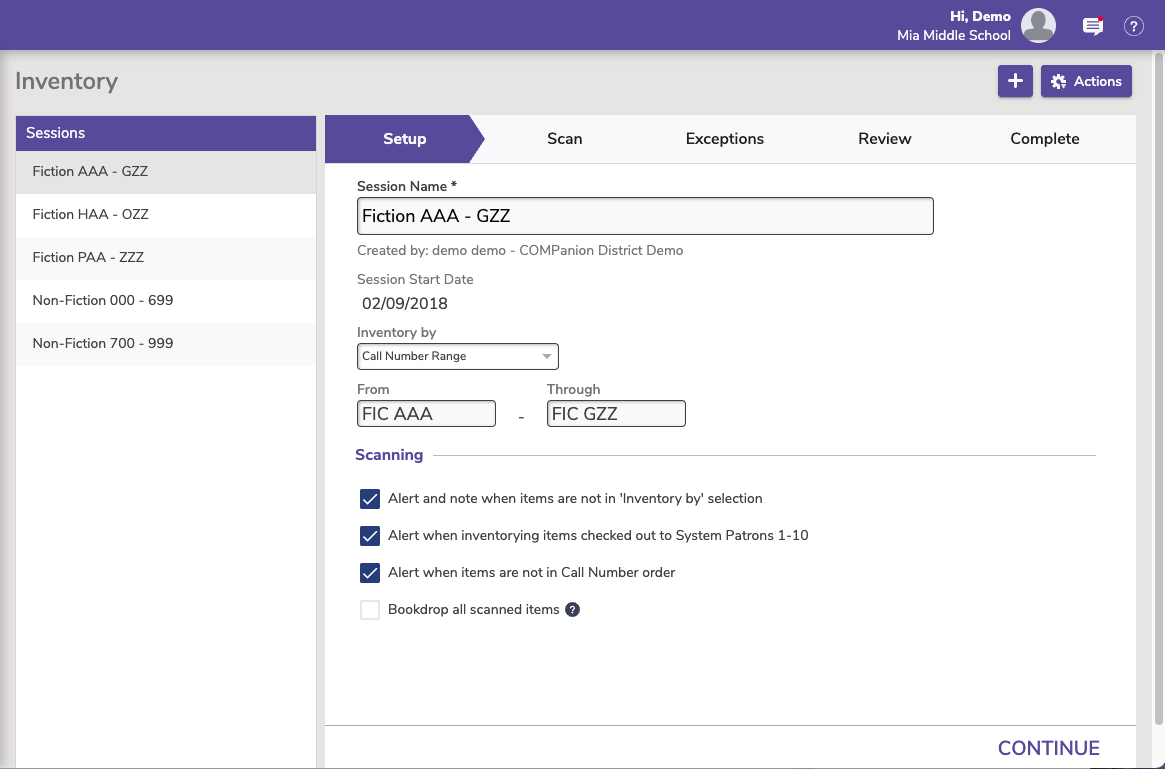Uncheck alert for items not in 'Inventory by' selection
The image size is (1165, 769).
click(370, 499)
